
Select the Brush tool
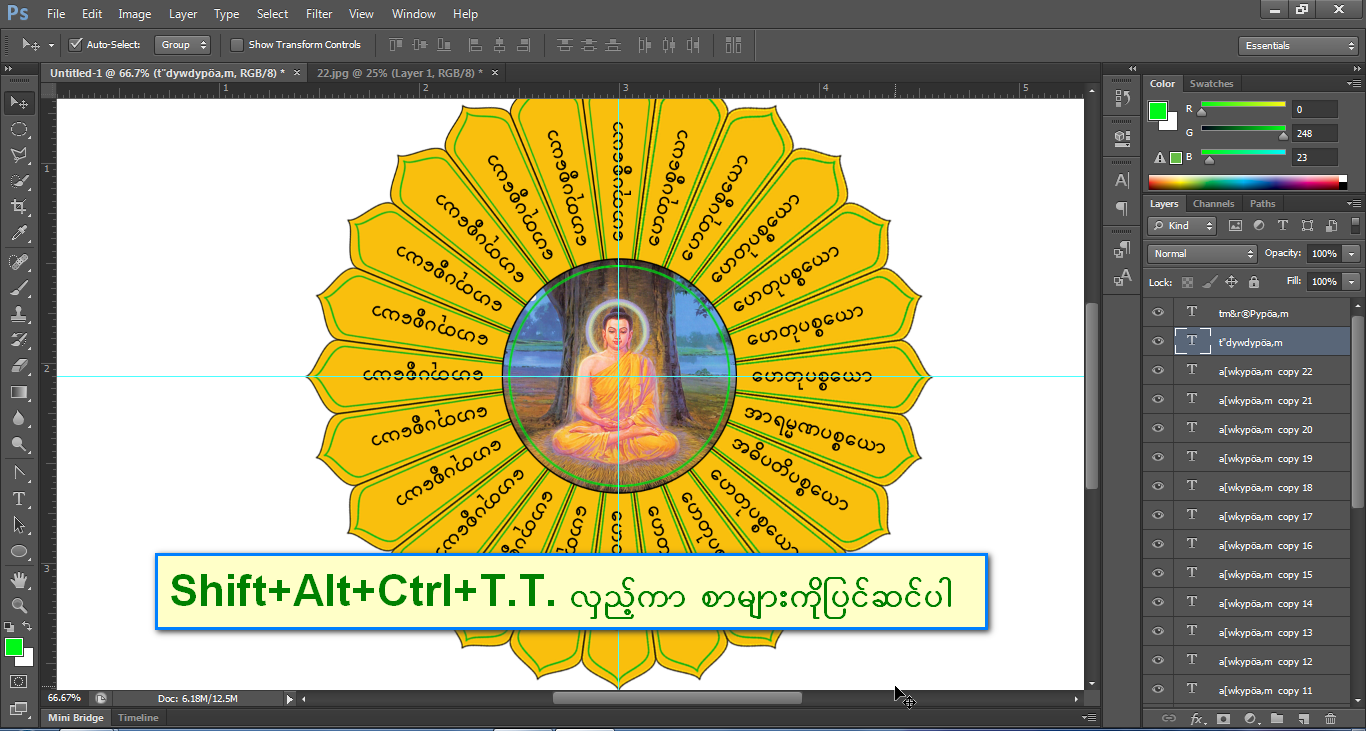pyautogui.click(x=19, y=288)
